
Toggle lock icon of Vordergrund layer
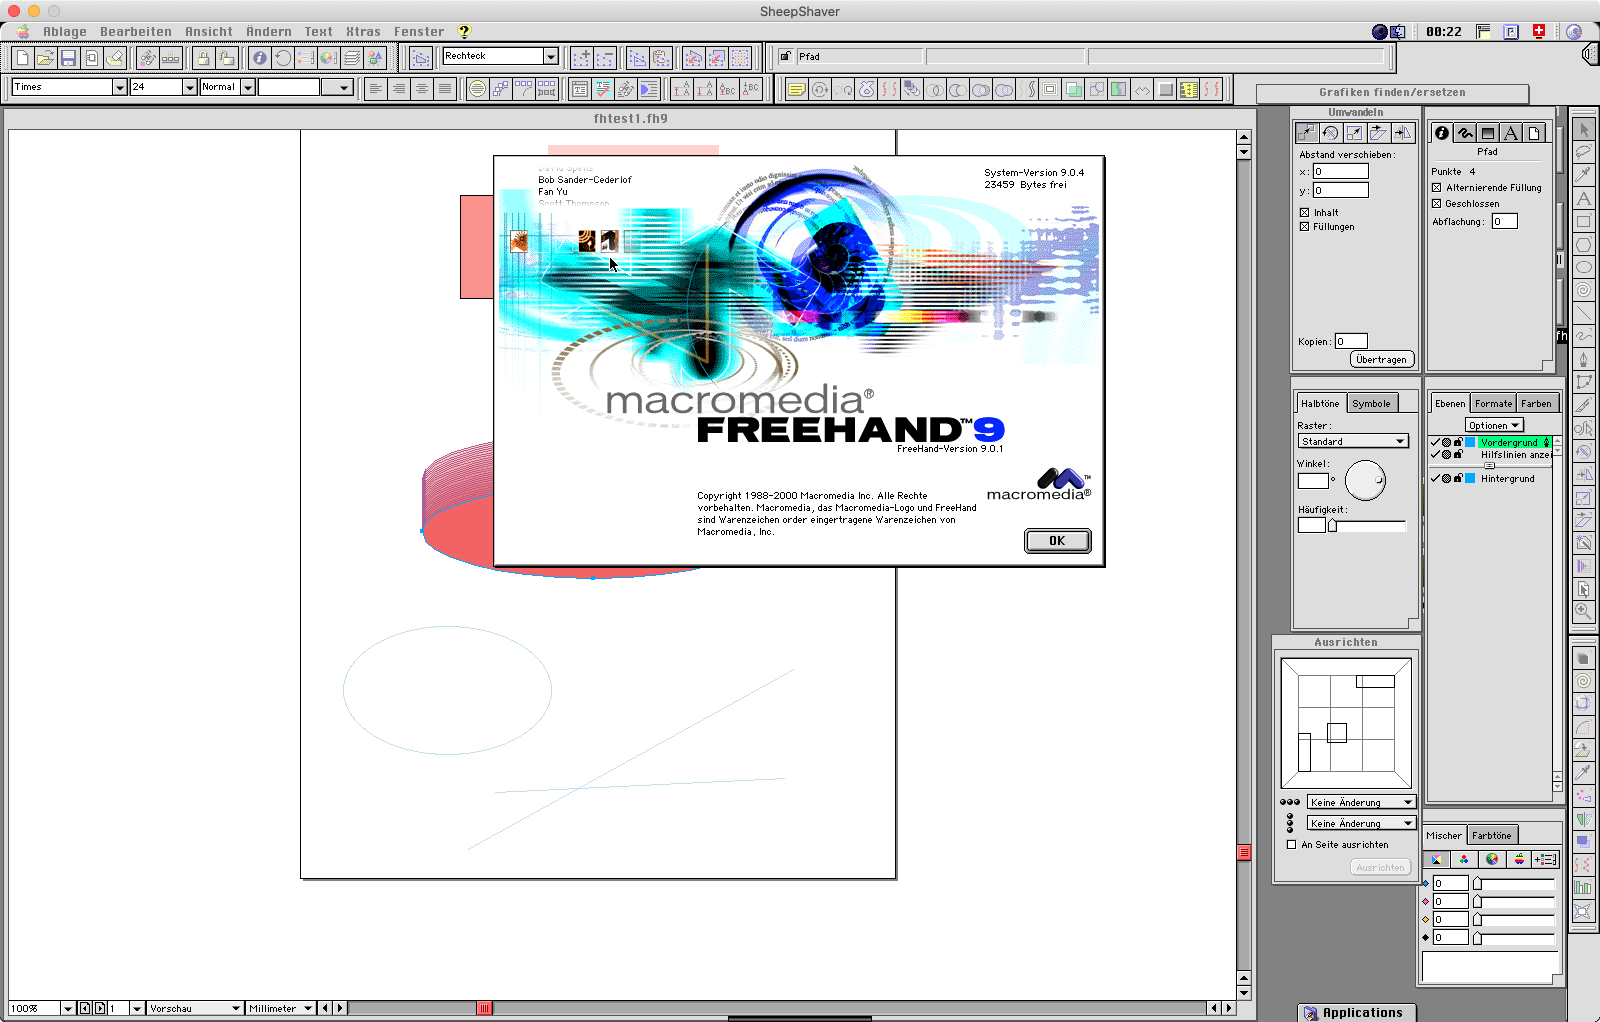pos(1458,442)
